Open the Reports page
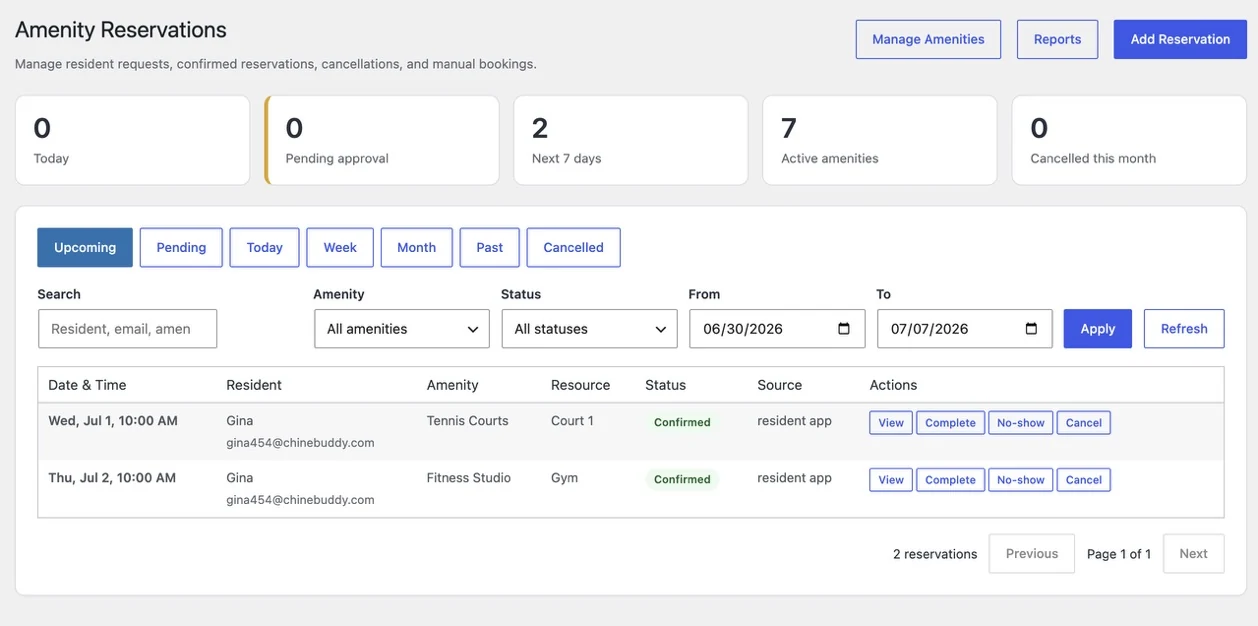This screenshot has height=626, width=1258. (1057, 40)
